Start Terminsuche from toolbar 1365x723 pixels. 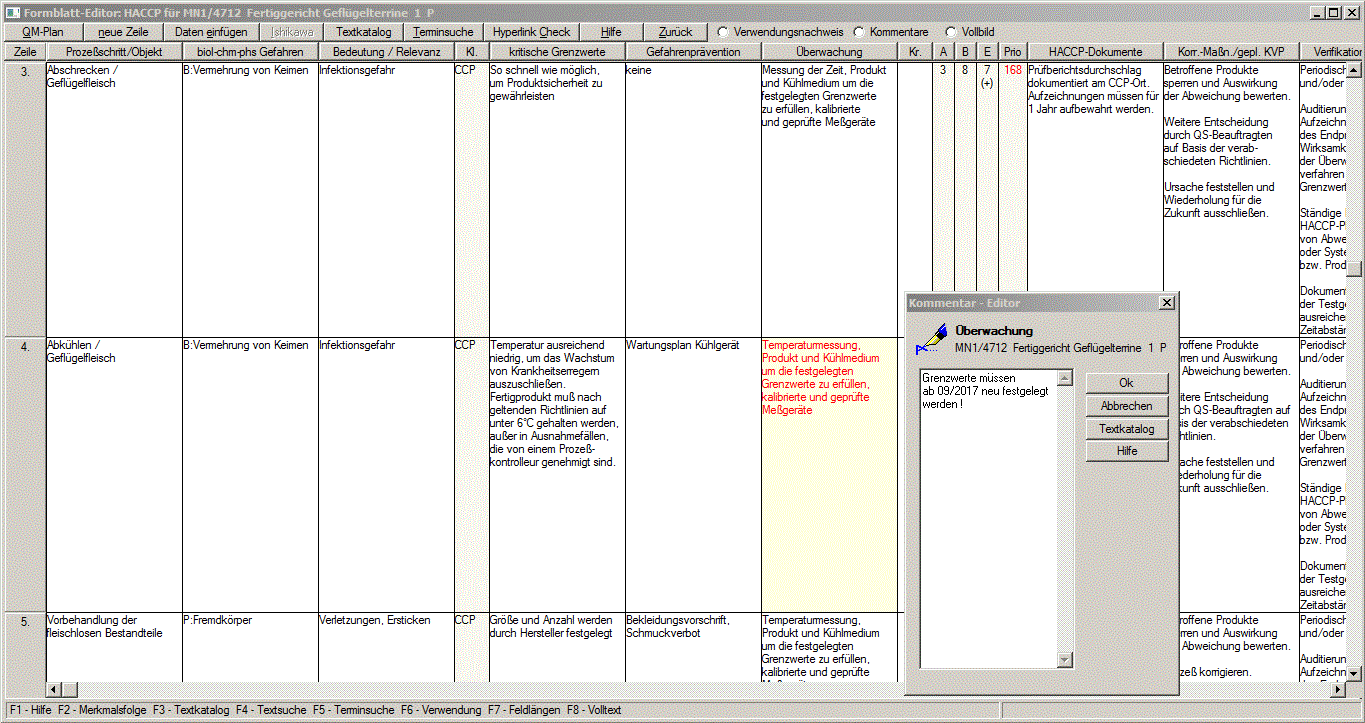pos(443,32)
